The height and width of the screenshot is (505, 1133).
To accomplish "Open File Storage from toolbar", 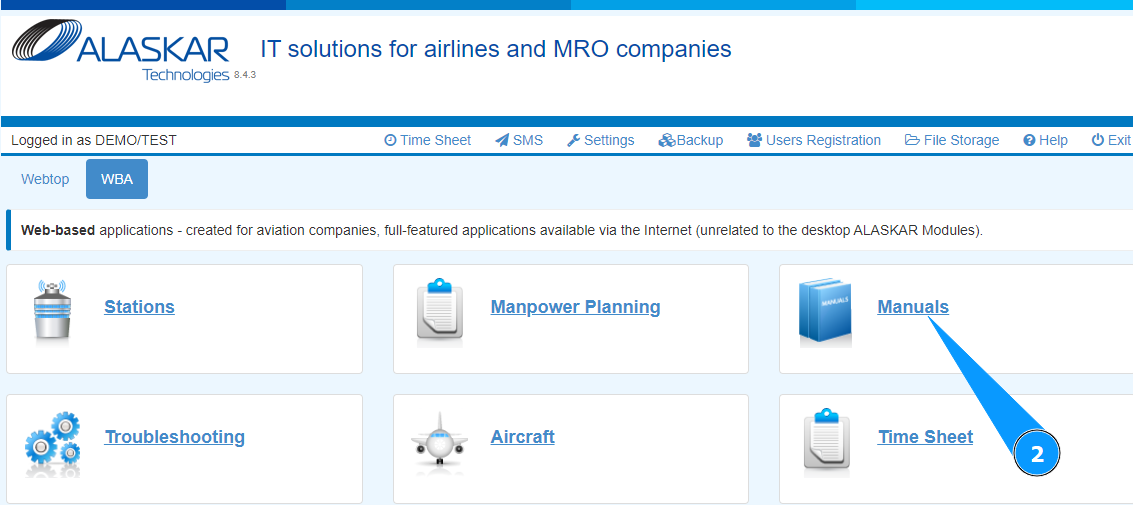I will click(952, 140).
